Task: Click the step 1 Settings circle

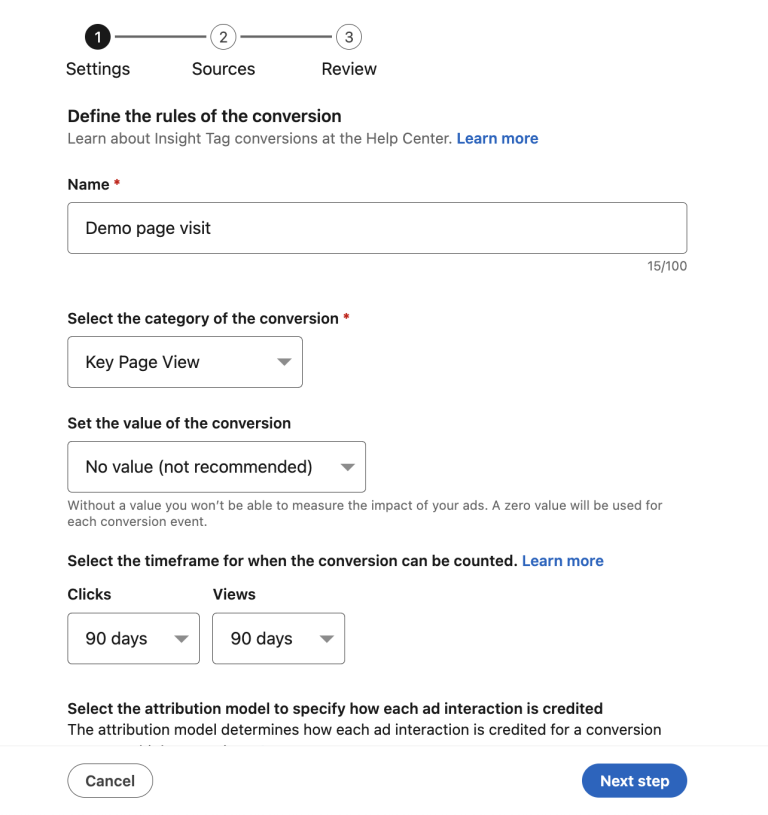Action: pyautogui.click(x=97, y=36)
